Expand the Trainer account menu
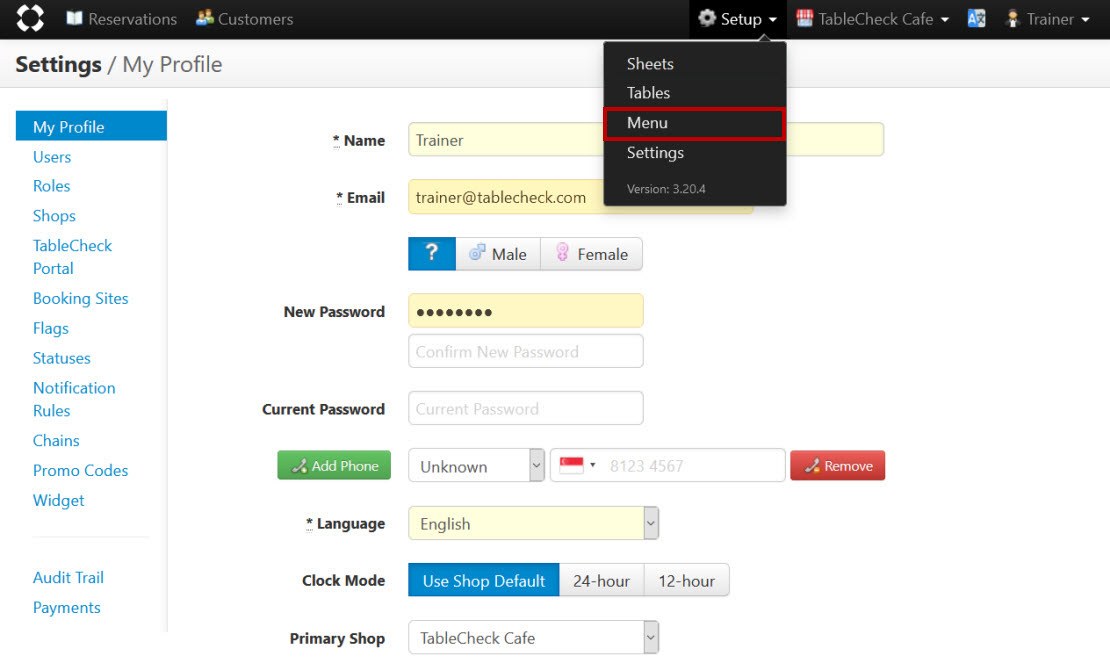 point(1048,19)
